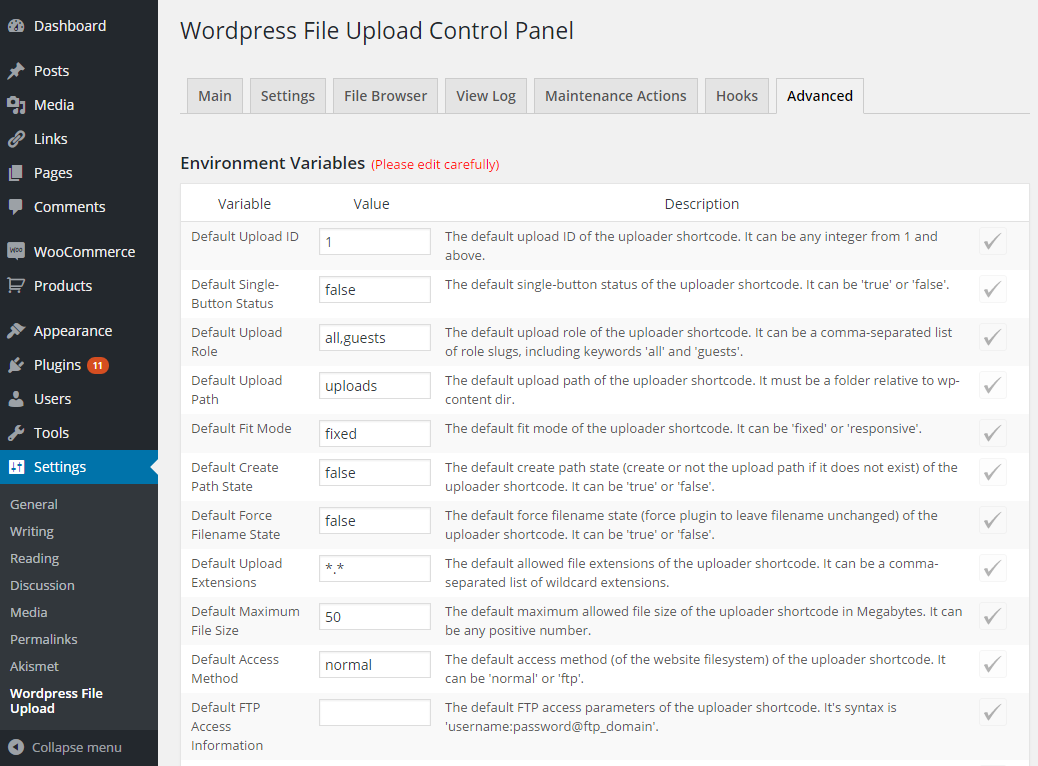
Task: Click the Comments speech bubble icon
Action: [x=16, y=207]
